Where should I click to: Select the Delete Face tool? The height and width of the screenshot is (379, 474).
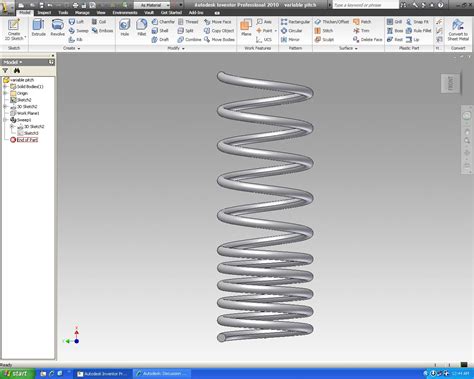point(368,40)
